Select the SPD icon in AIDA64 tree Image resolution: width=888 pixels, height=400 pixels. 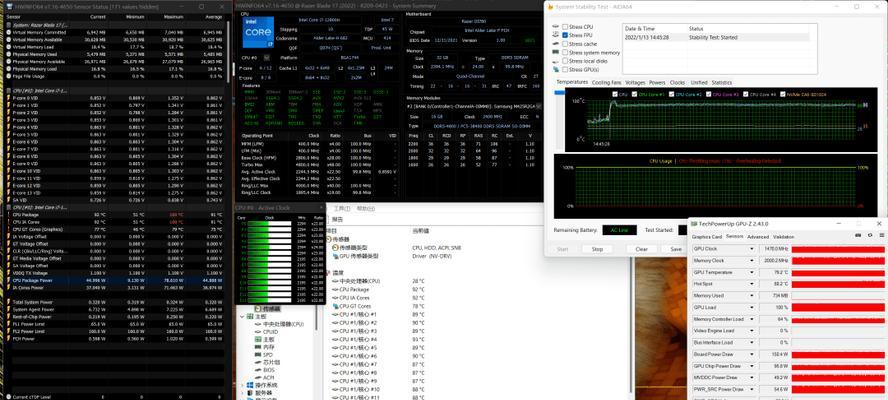click(x=258, y=354)
